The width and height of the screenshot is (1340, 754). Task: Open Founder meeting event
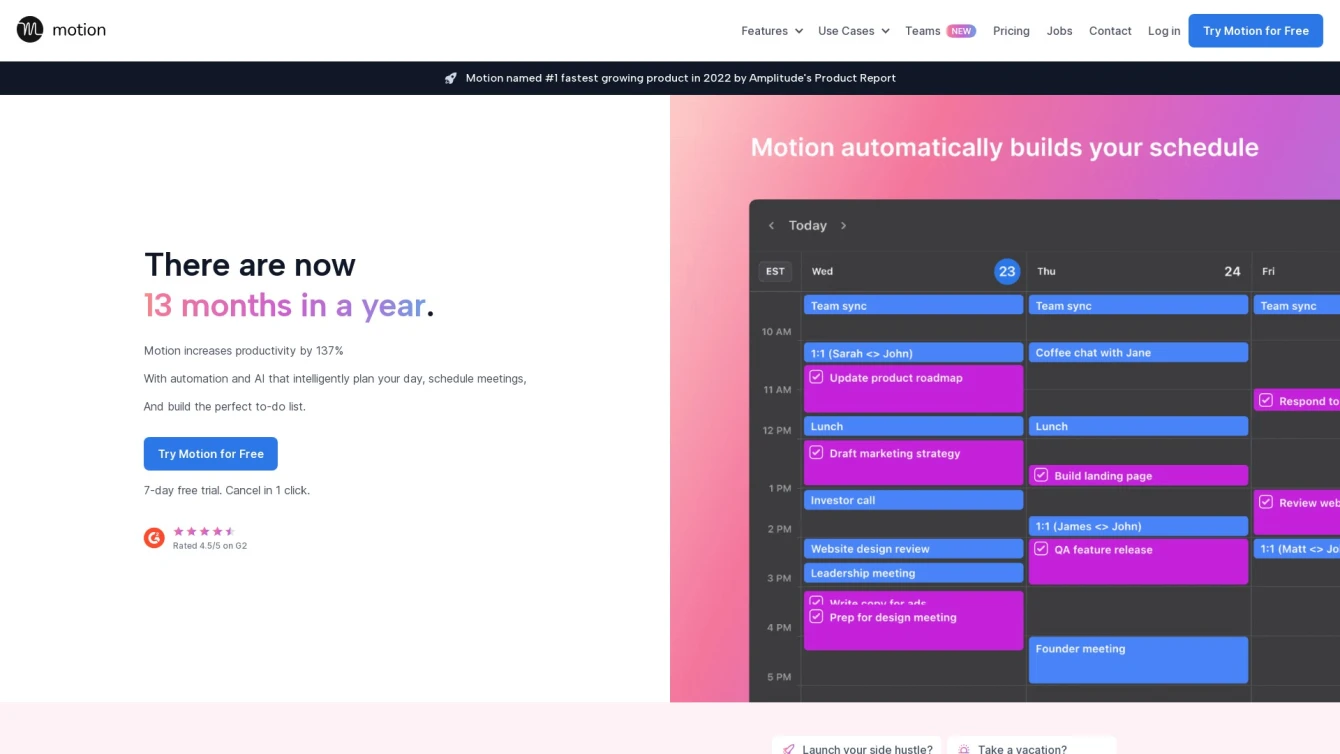[1138, 660]
